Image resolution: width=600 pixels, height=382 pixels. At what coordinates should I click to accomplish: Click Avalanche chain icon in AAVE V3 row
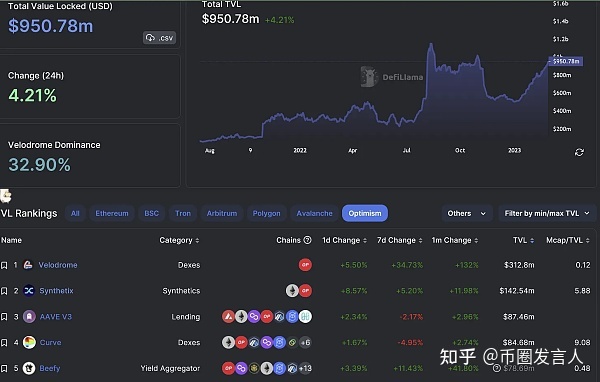click(x=228, y=317)
